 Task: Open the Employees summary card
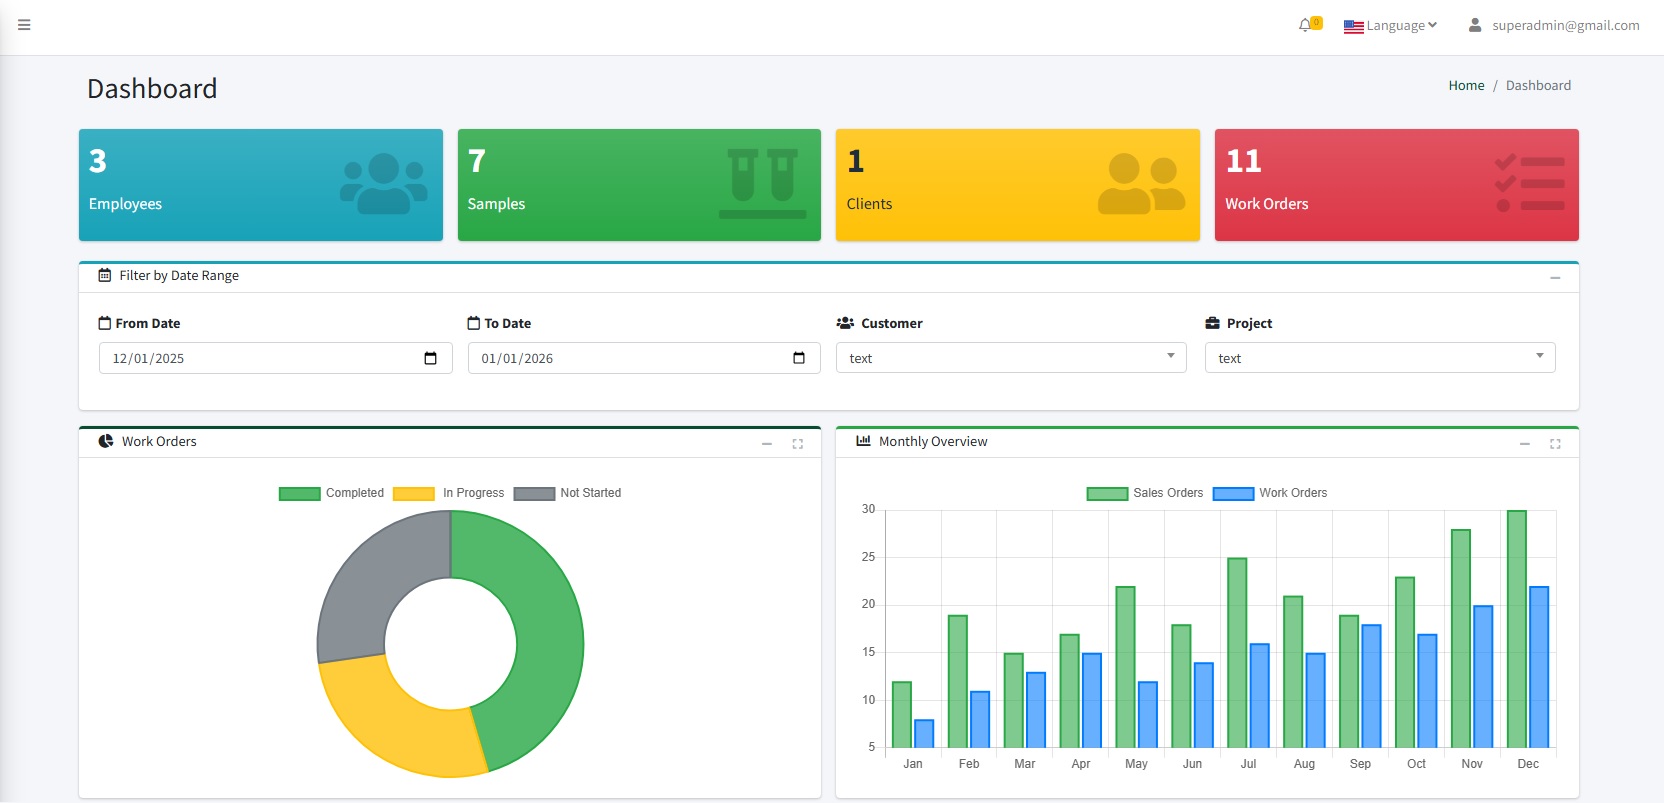click(260, 185)
